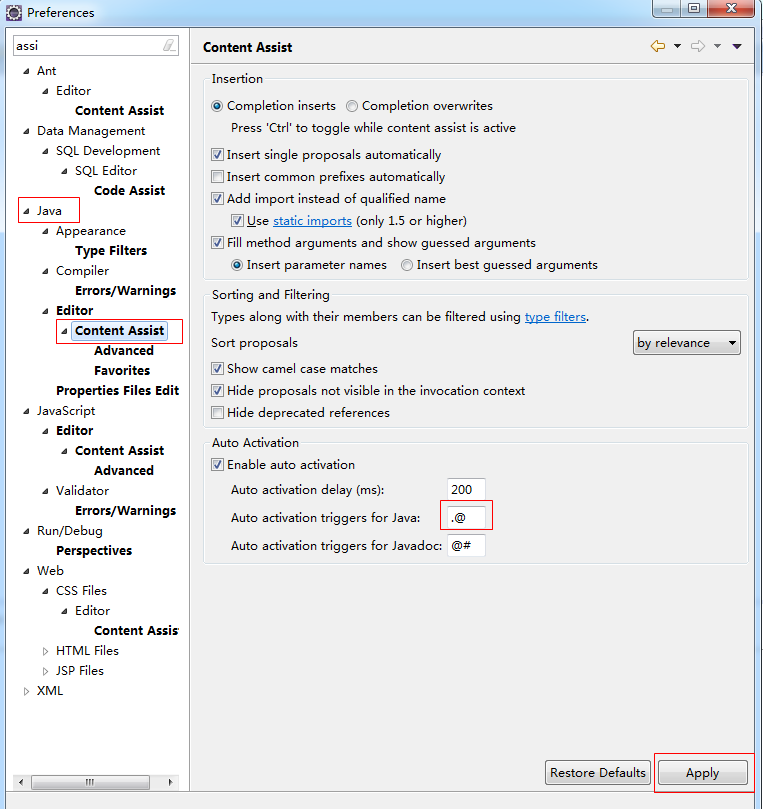Select Advanced under Java Content Assist

[x=124, y=350]
